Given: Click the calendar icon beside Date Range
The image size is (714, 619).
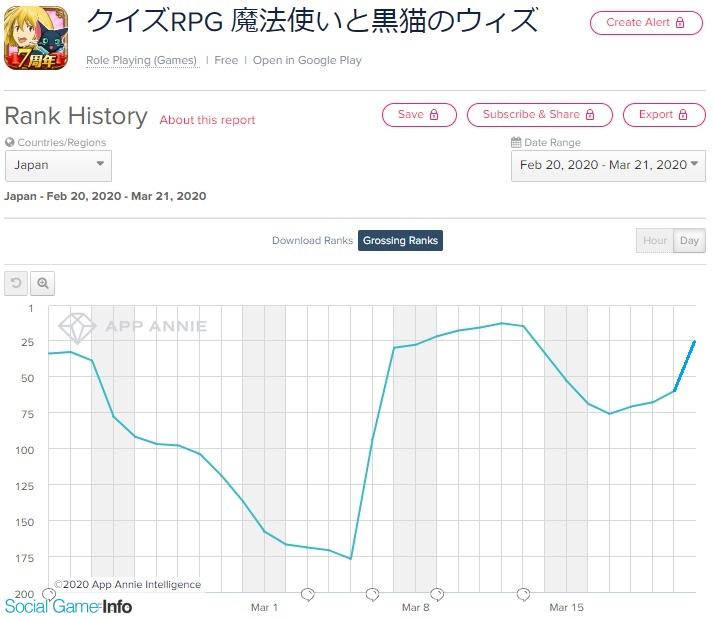Looking at the screenshot, I should tap(516, 142).
